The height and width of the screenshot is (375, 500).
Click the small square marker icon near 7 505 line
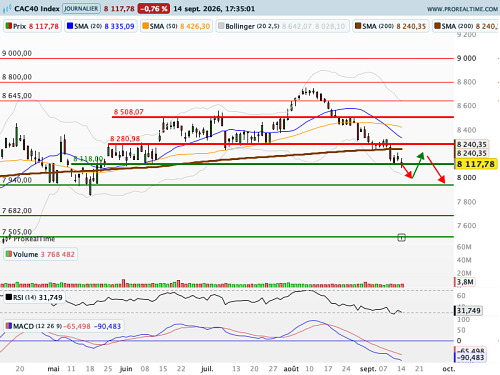(x=401, y=238)
